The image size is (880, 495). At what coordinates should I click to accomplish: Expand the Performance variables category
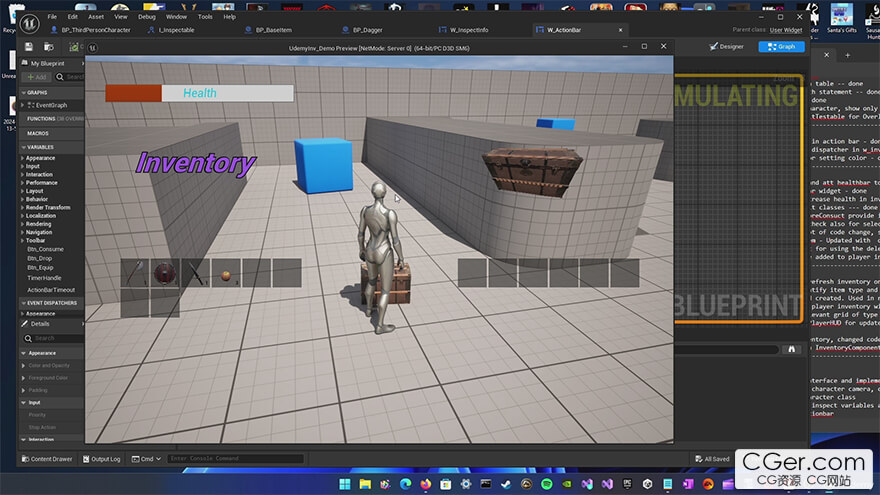point(22,183)
